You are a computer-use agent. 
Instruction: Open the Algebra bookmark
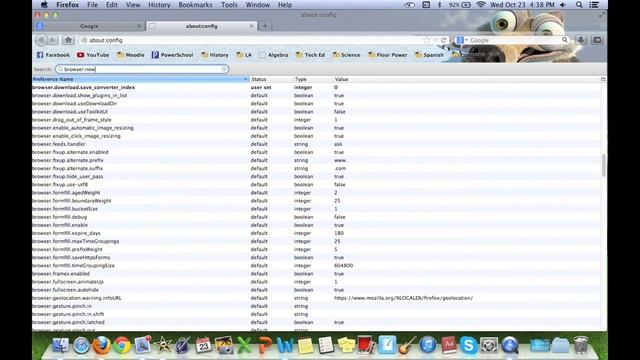pos(273,55)
